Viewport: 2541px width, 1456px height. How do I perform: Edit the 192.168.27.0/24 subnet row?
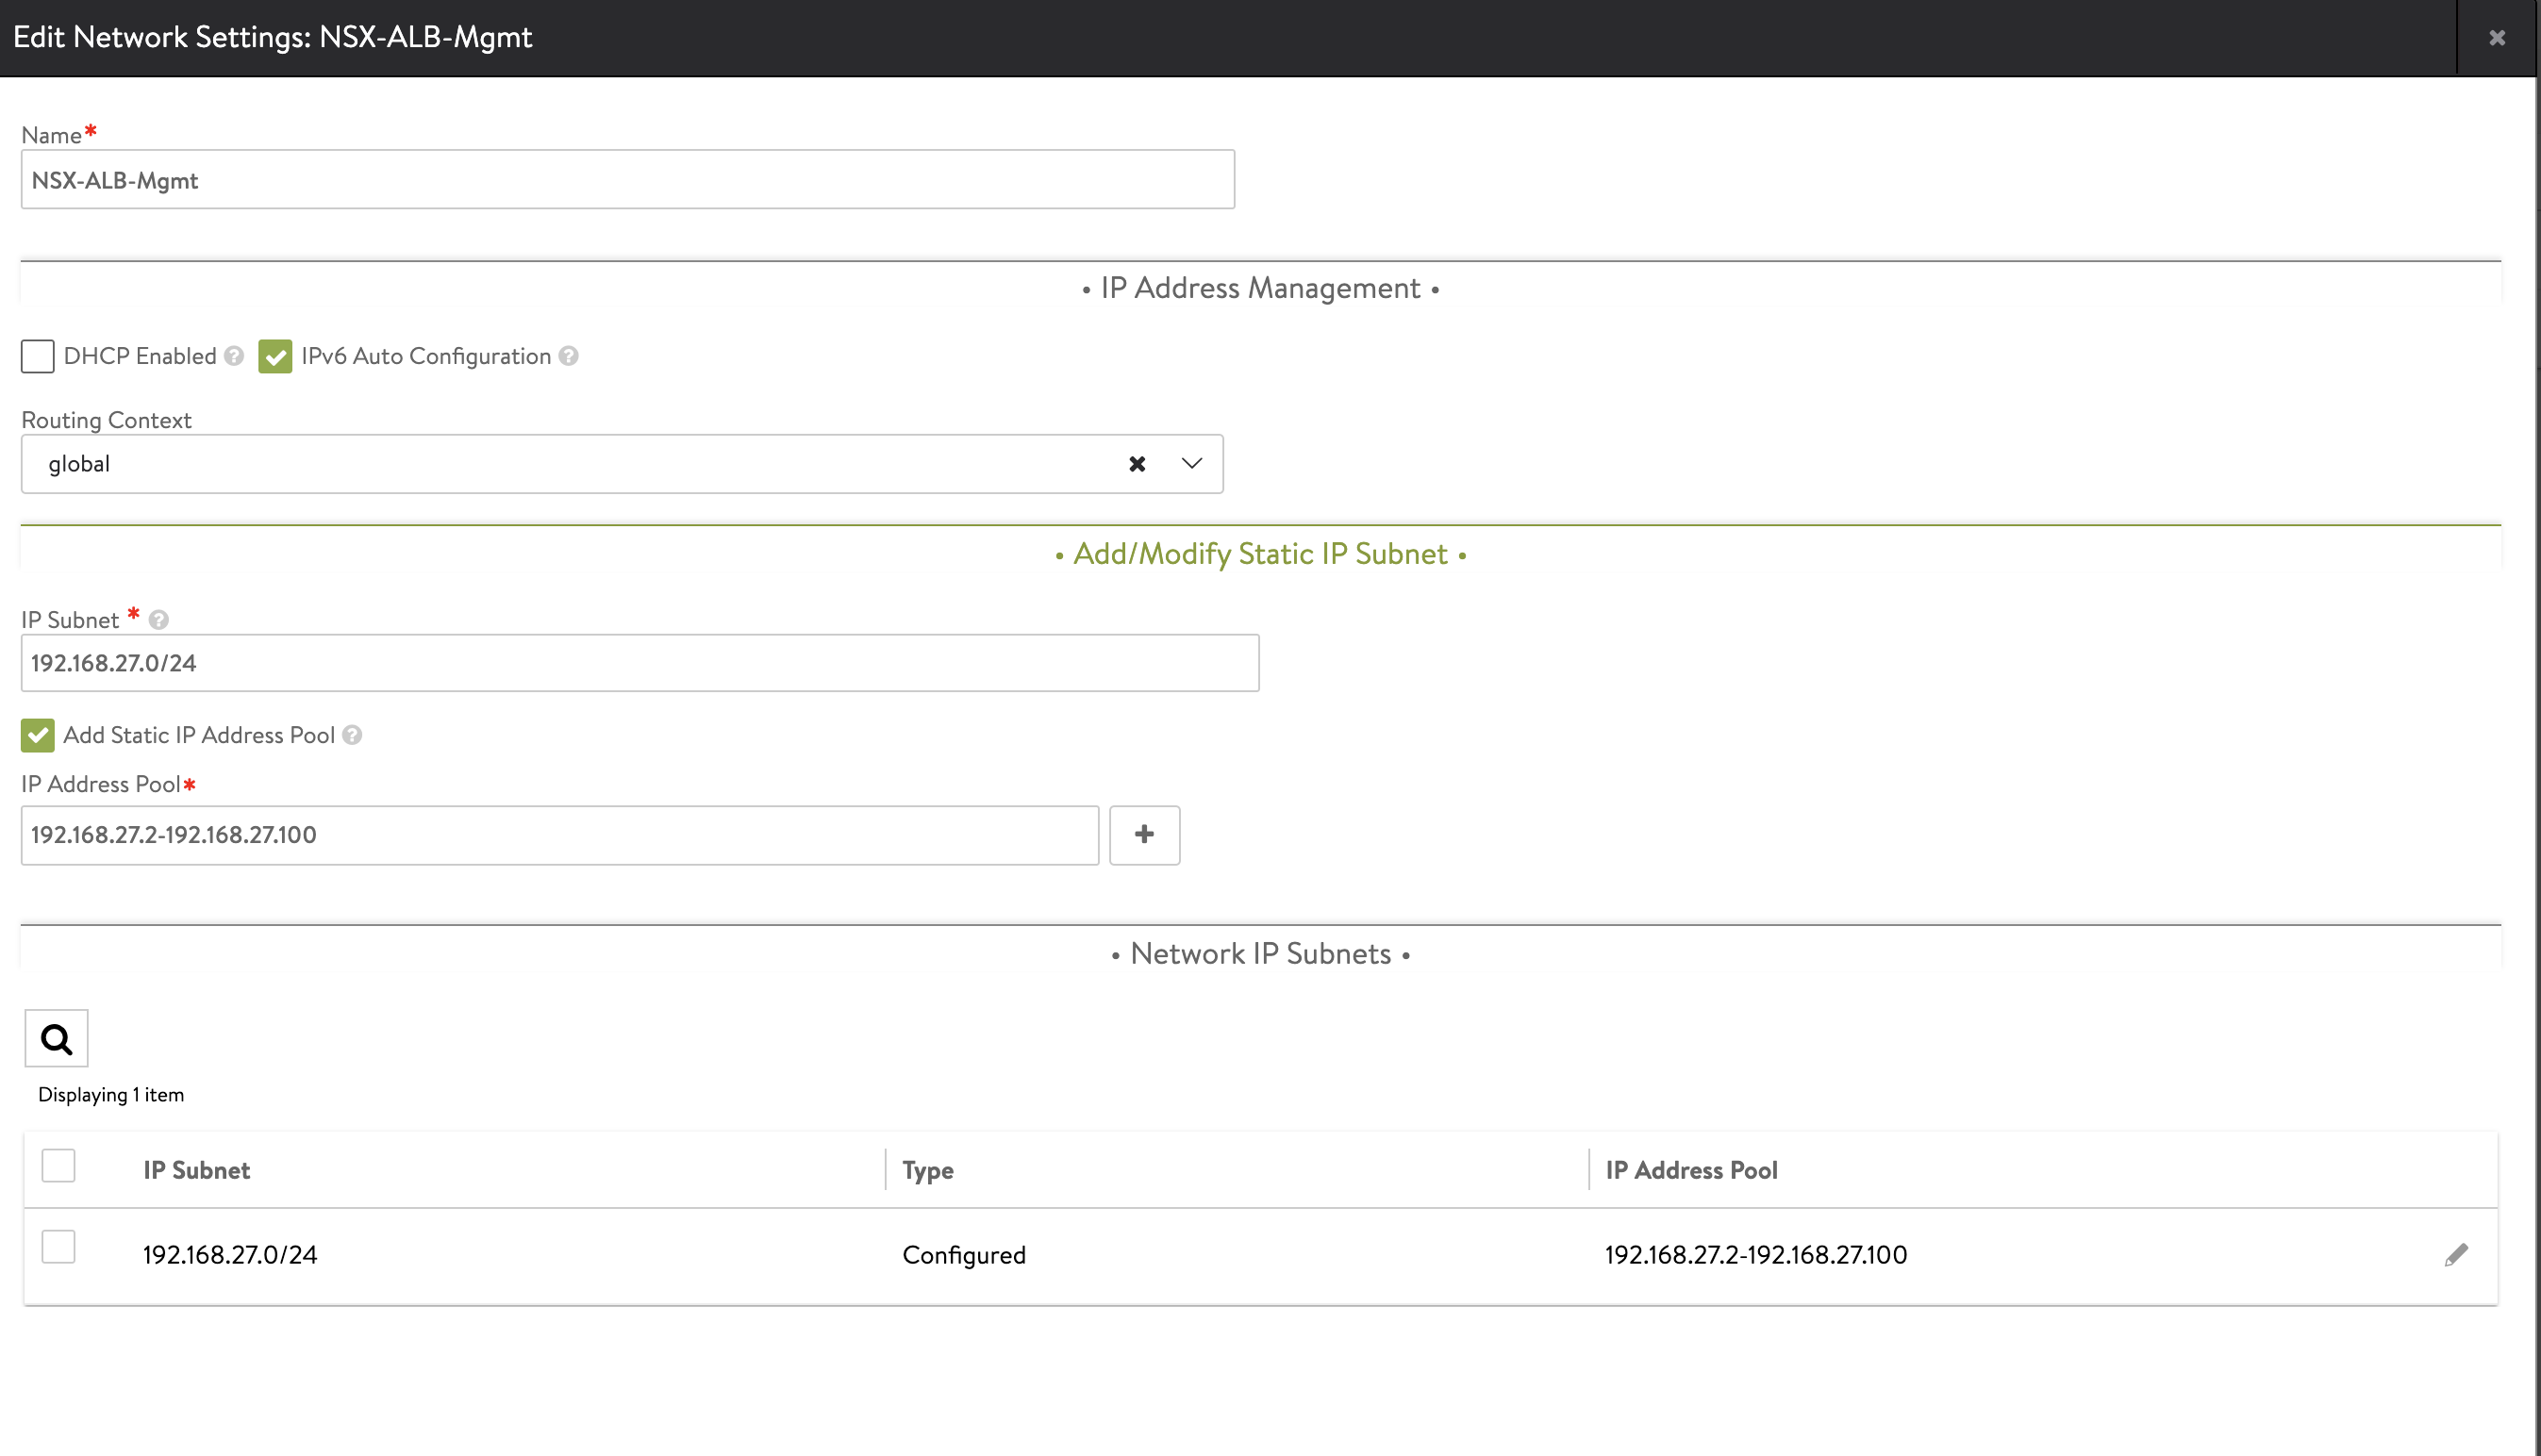2457,1254
